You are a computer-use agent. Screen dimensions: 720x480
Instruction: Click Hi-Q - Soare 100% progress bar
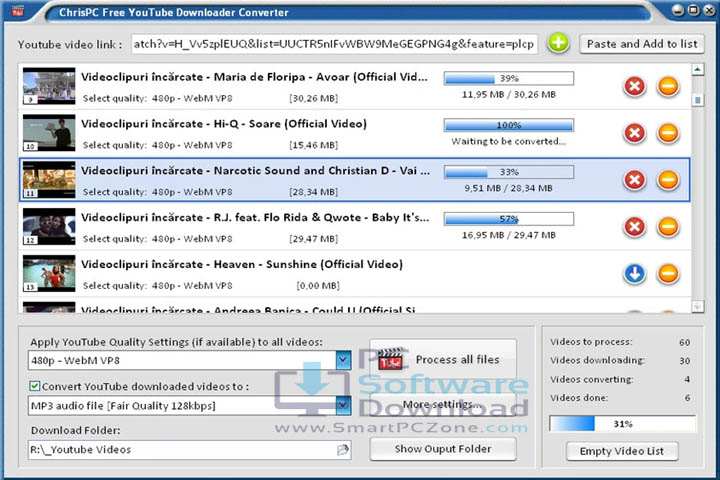509,125
